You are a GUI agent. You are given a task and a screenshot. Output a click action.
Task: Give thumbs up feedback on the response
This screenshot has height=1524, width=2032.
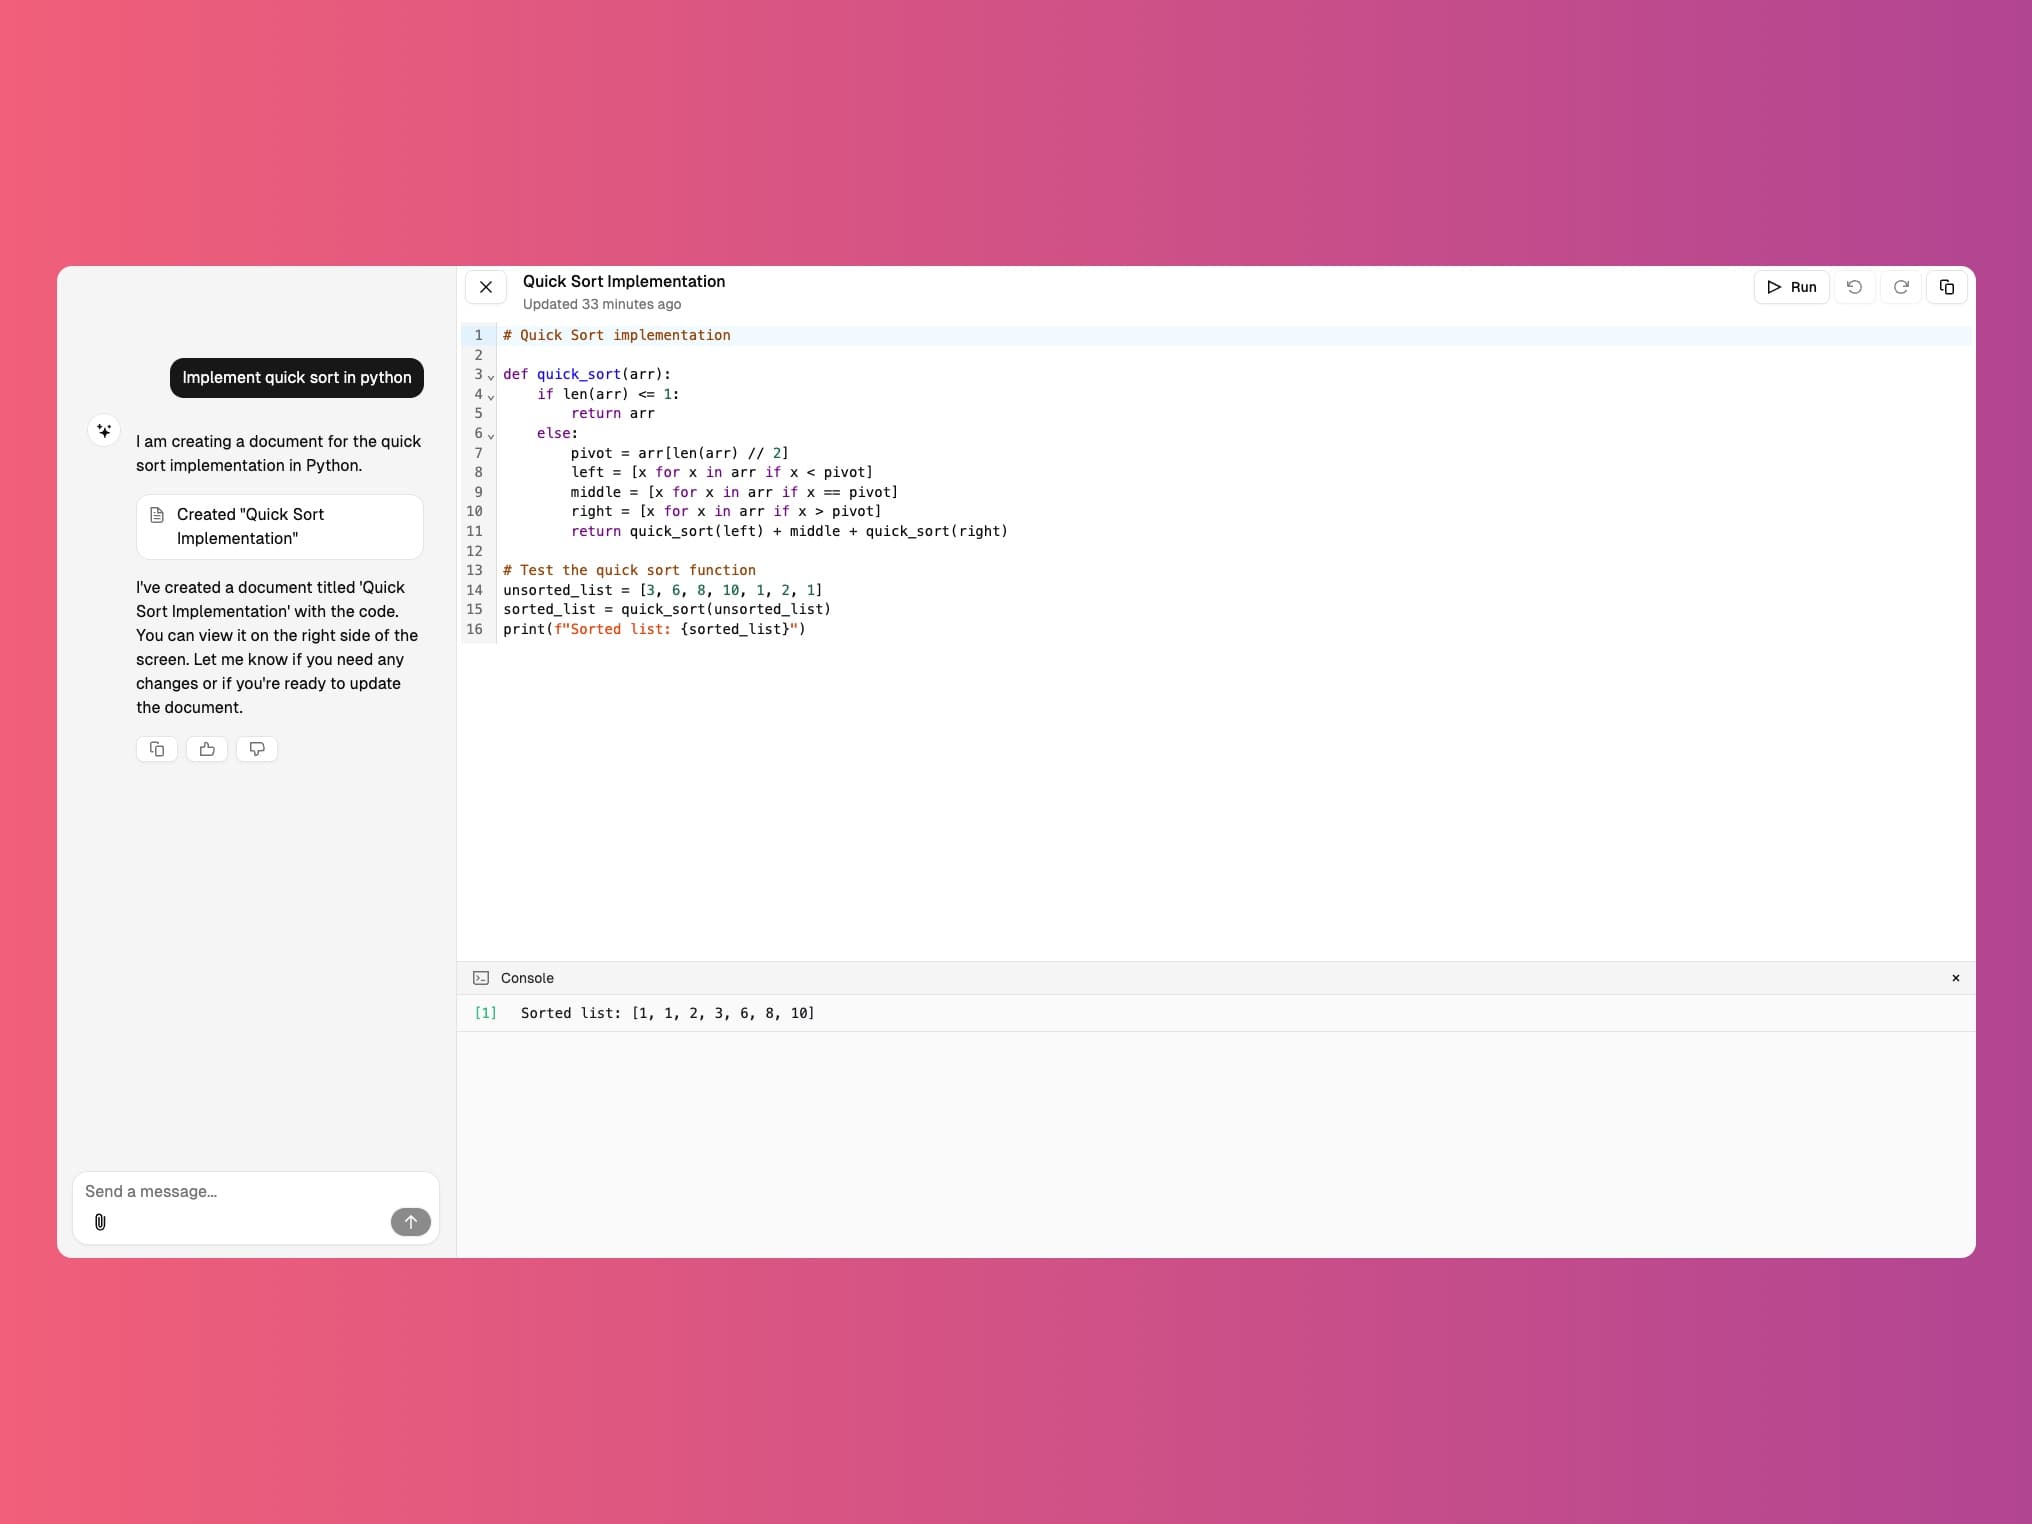pyautogui.click(x=206, y=749)
